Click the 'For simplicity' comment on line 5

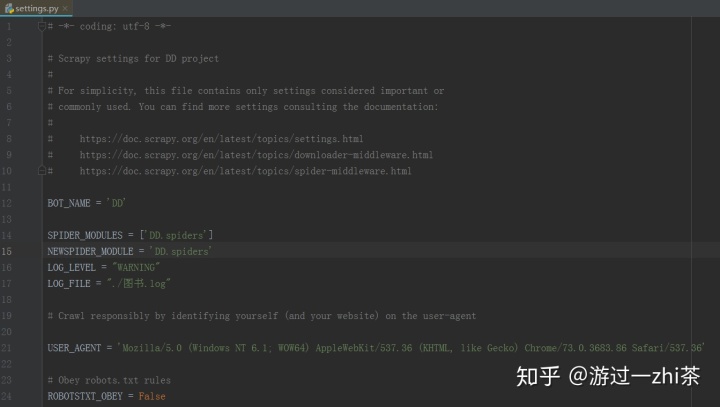(x=246, y=90)
